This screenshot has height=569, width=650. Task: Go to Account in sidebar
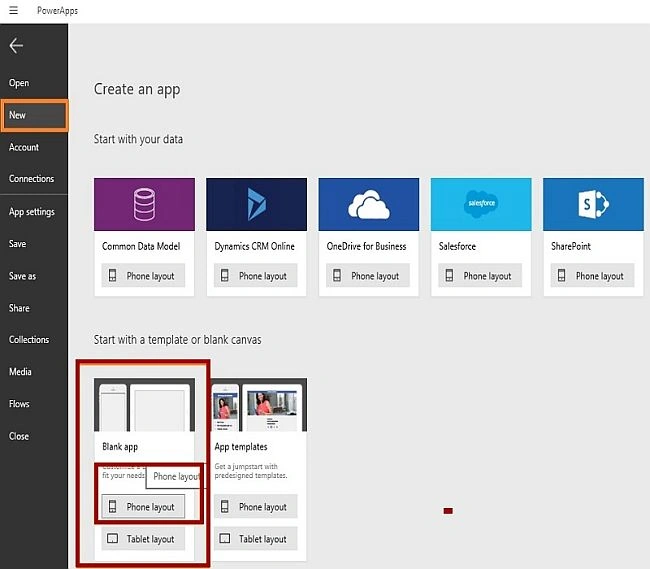[x=24, y=147]
